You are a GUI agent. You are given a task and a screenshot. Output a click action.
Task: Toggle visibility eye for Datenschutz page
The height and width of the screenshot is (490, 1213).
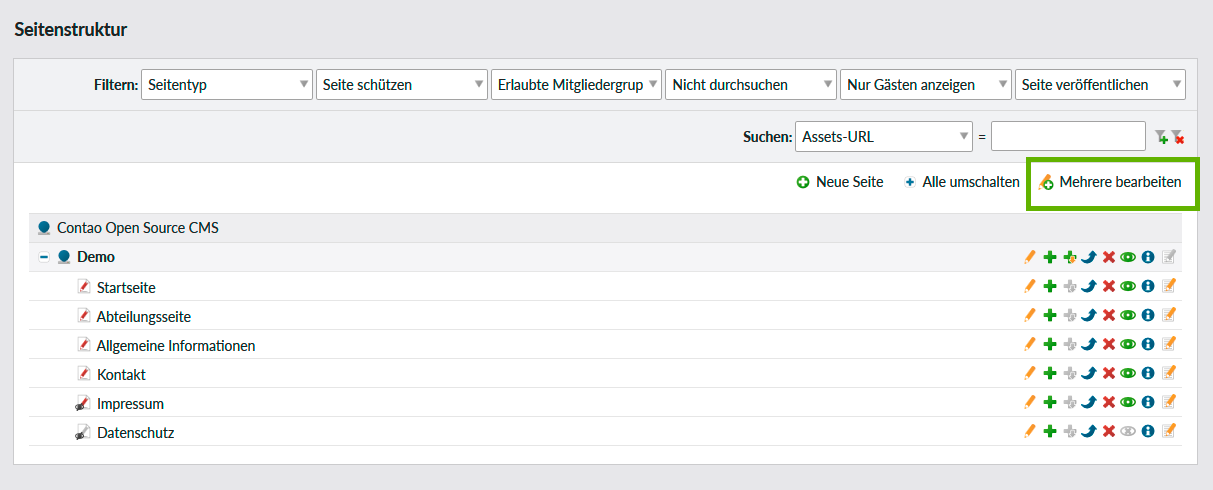(1128, 431)
